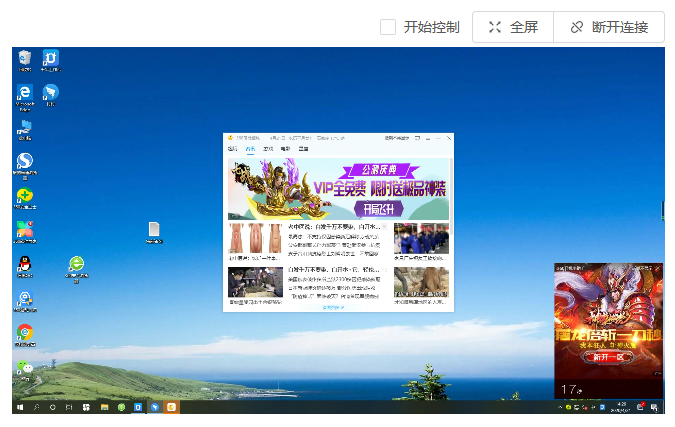Open the Sogou browser S icon
Viewport: 675px width, 427px height.
[x=25, y=162]
